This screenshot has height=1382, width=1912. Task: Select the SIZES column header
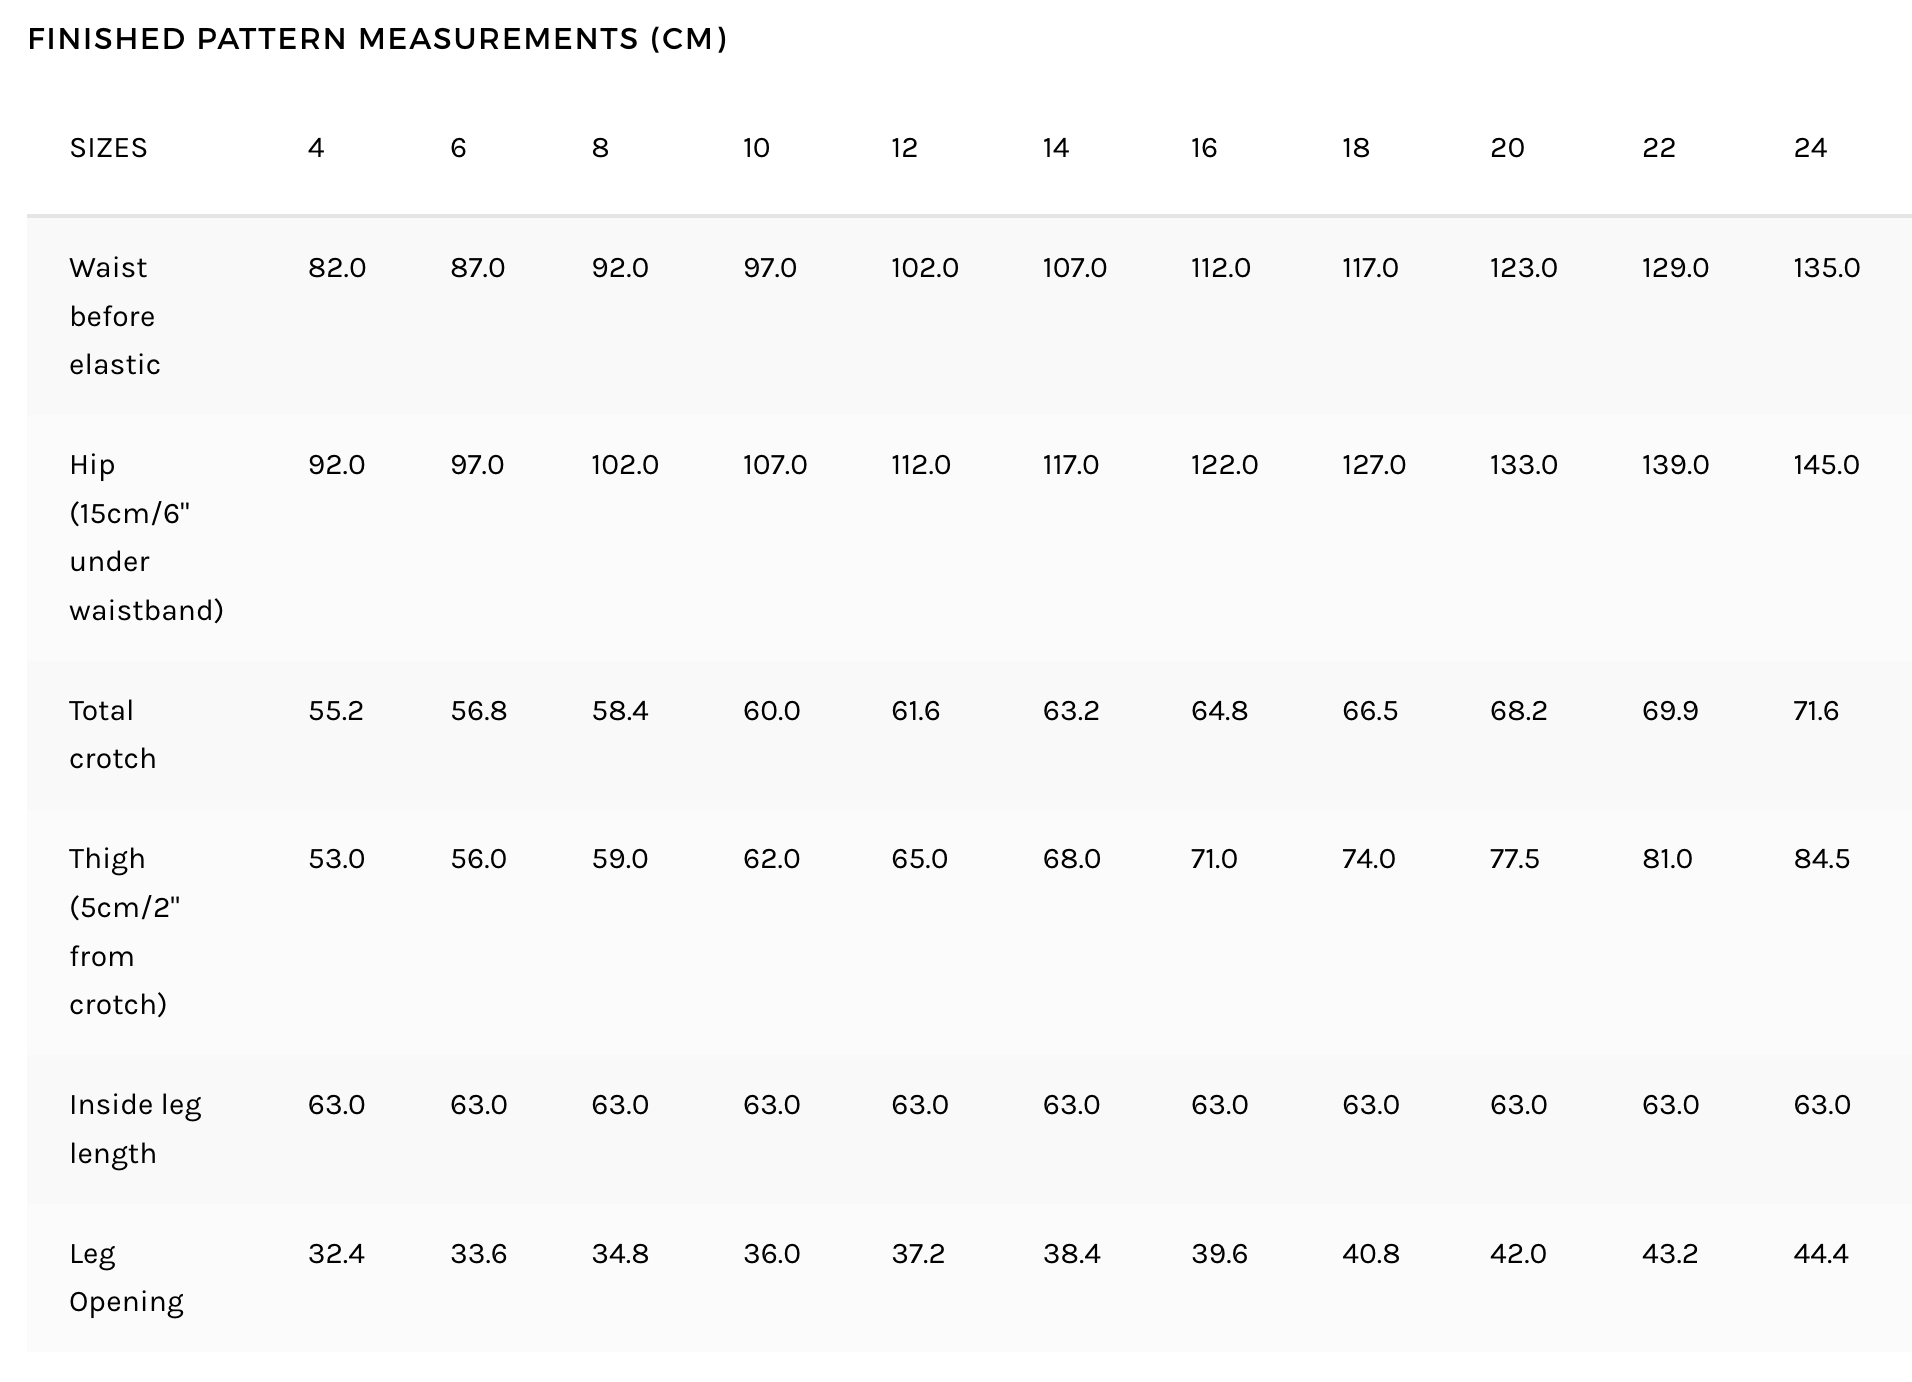(108, 148)
